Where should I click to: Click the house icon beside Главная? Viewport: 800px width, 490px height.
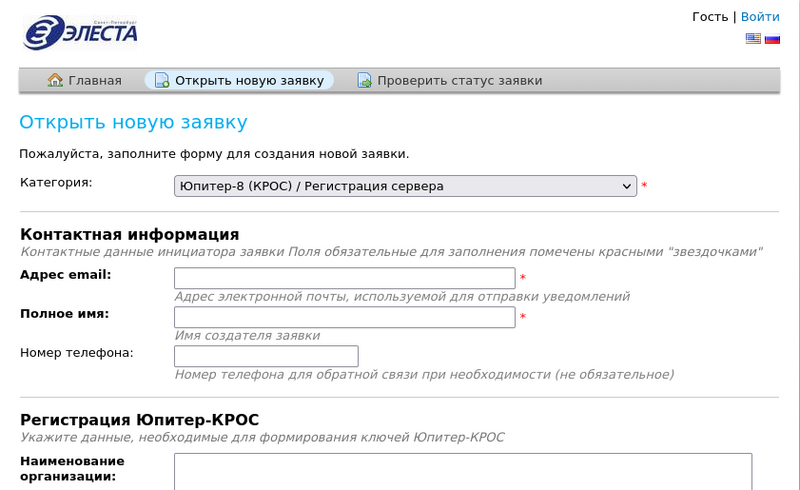pos(55,80)
